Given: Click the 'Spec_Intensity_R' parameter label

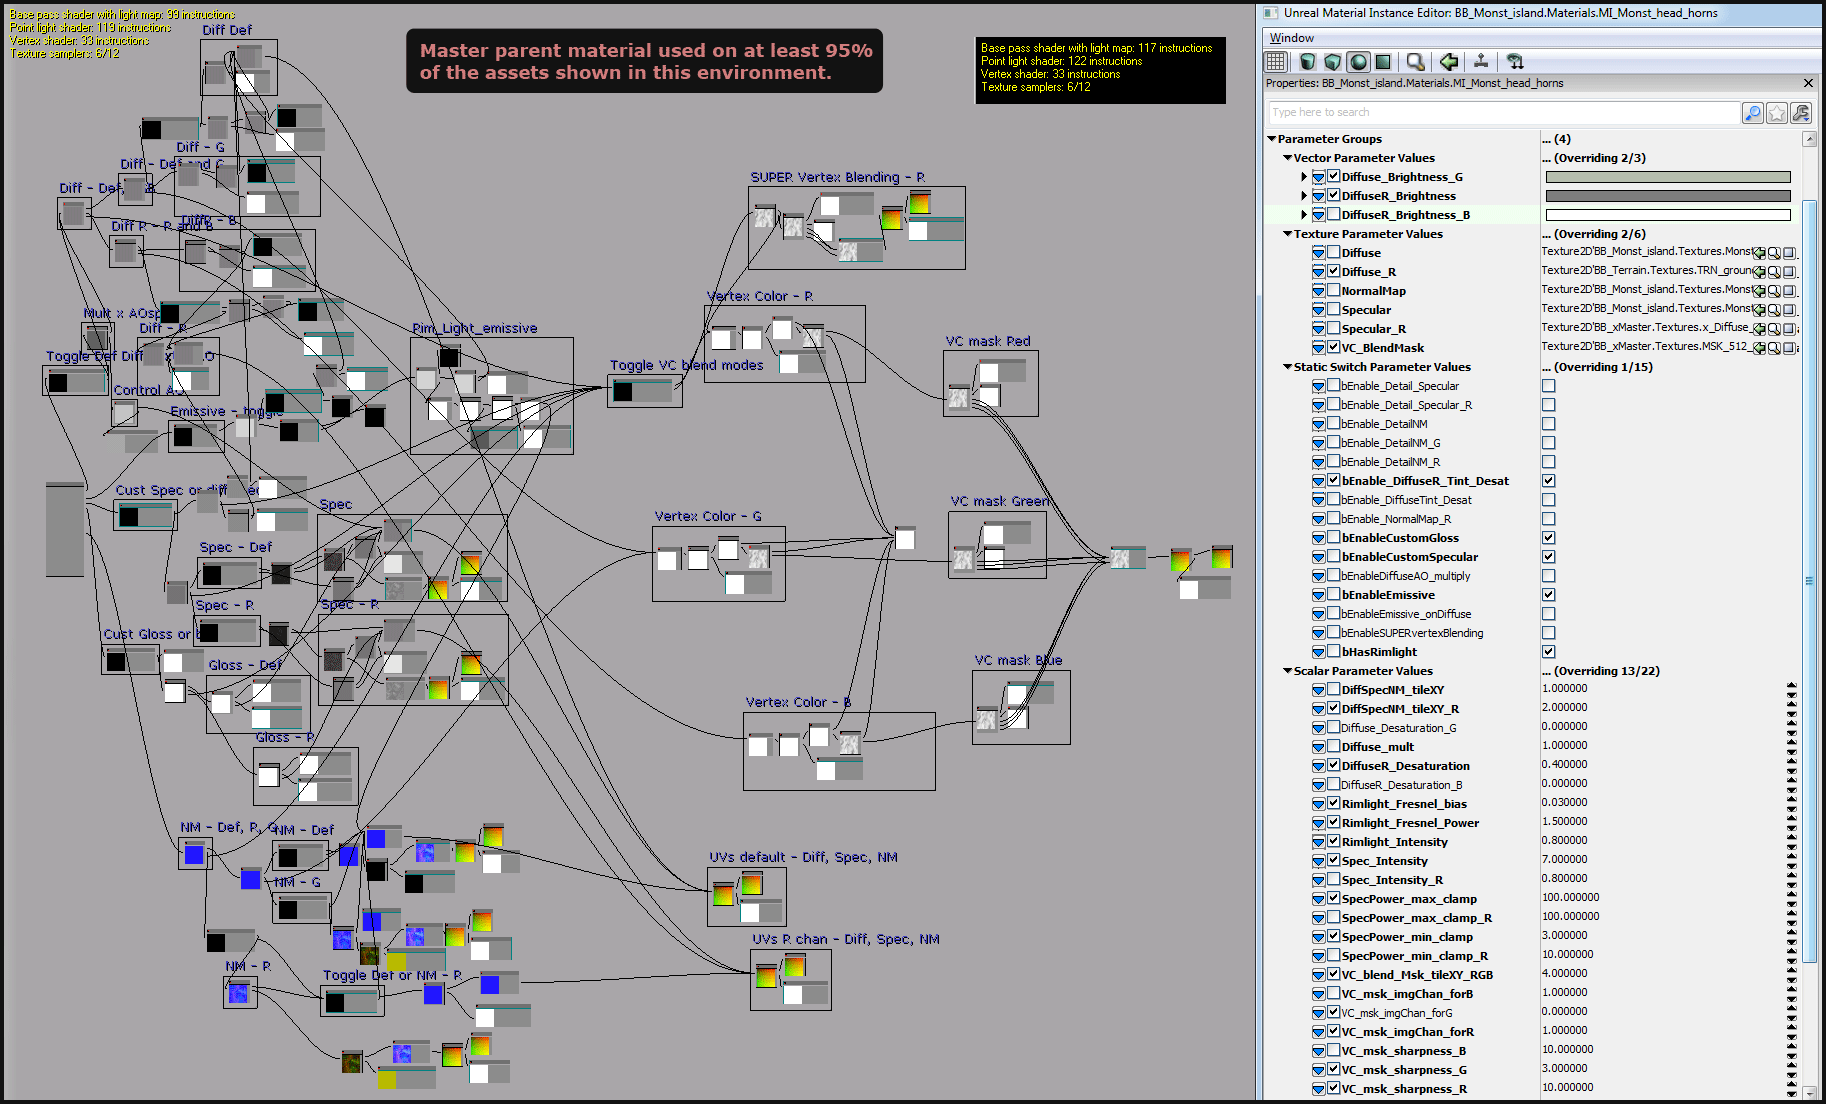Looking at the screenshot, I should tap(1392, 880).
